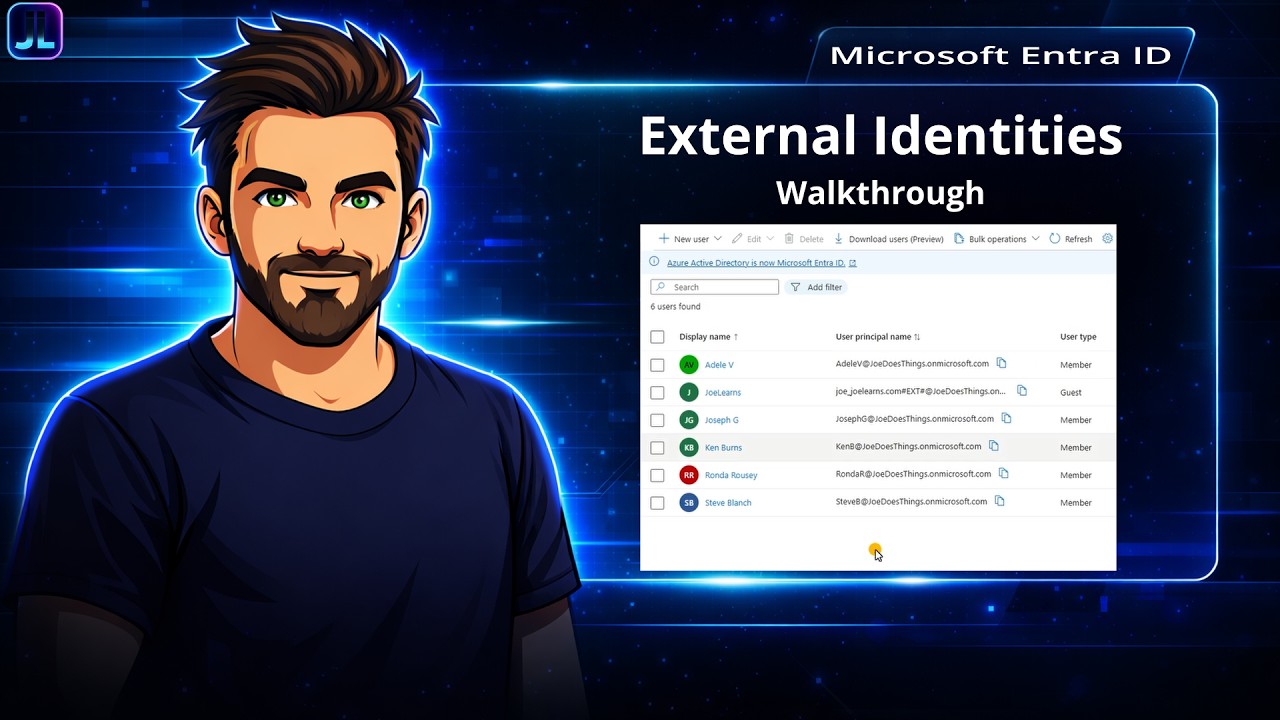
Task: Click the search magnifier icon
Action: [x=661, y=287]
